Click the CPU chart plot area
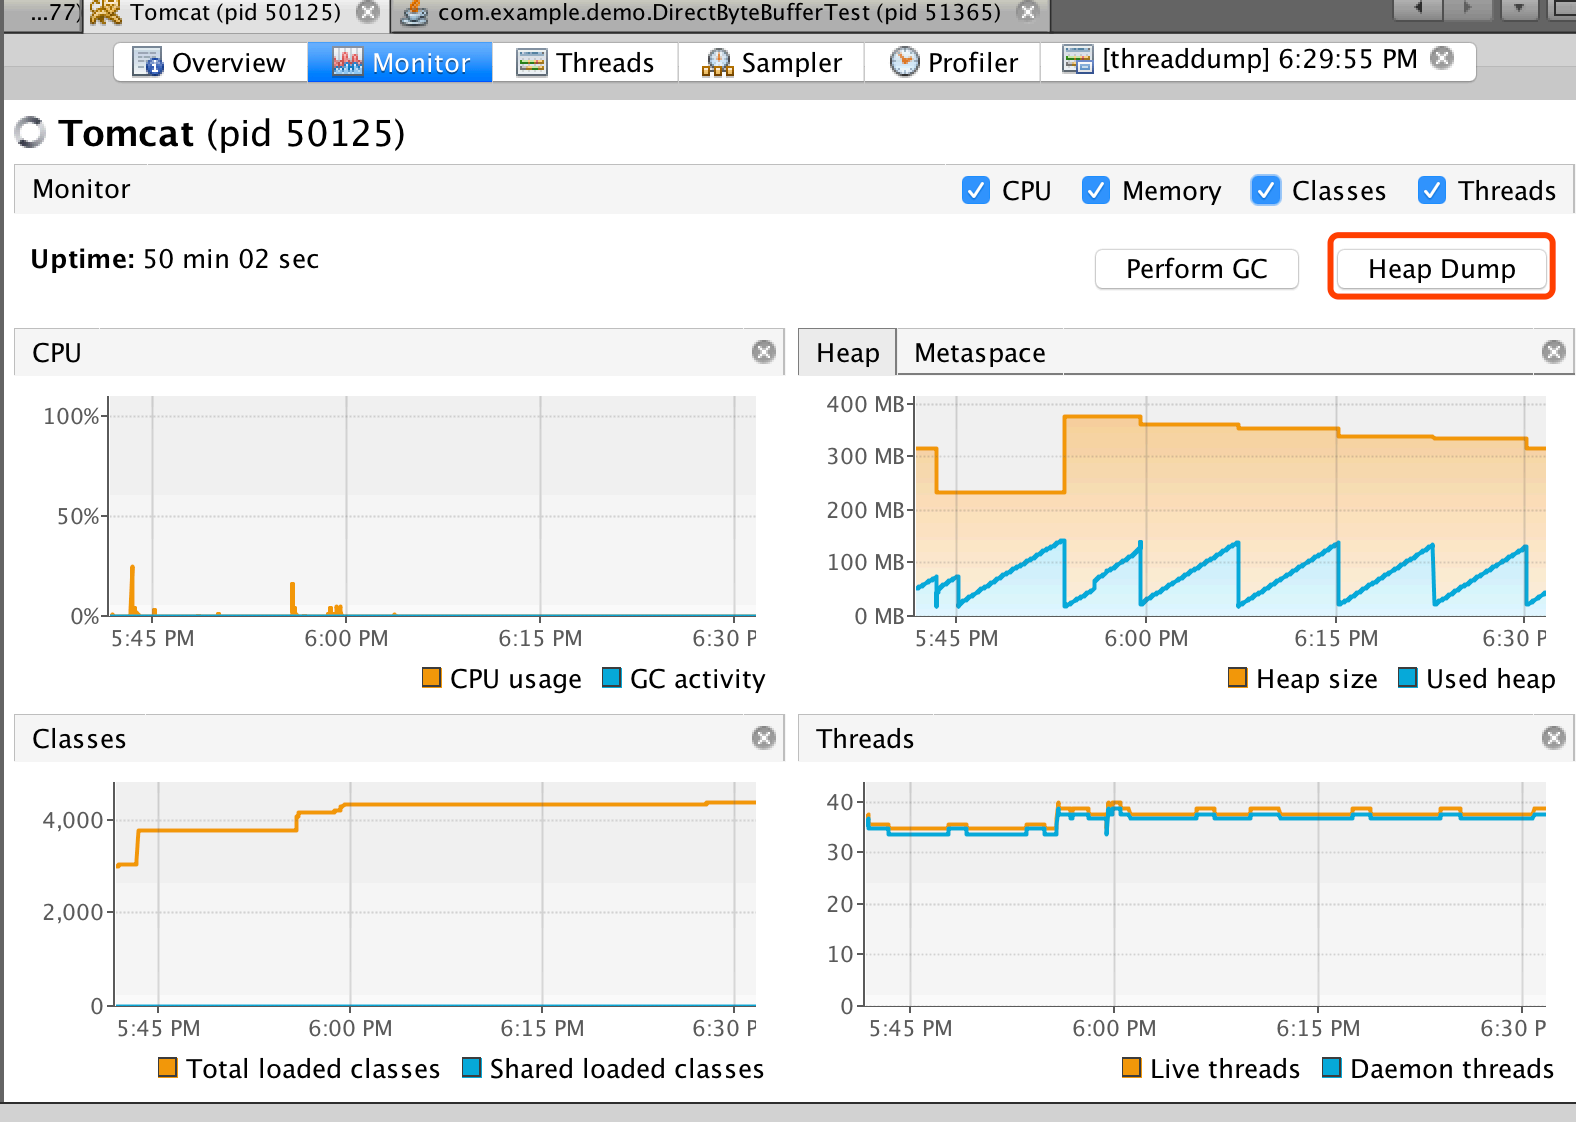This screenshot has width=1576, height=1122. (x=432, y=506)
